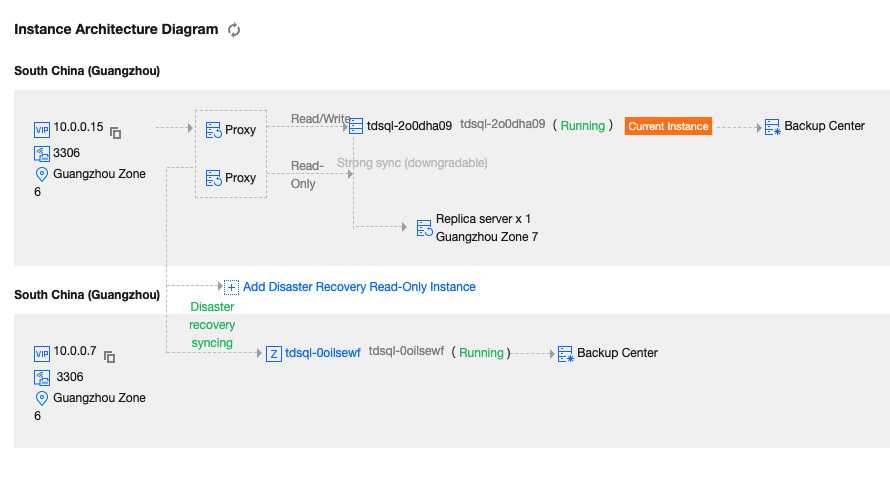Click the location pin in the lower region
Viewport: 890px width, 480px height.
pos(42,398)
